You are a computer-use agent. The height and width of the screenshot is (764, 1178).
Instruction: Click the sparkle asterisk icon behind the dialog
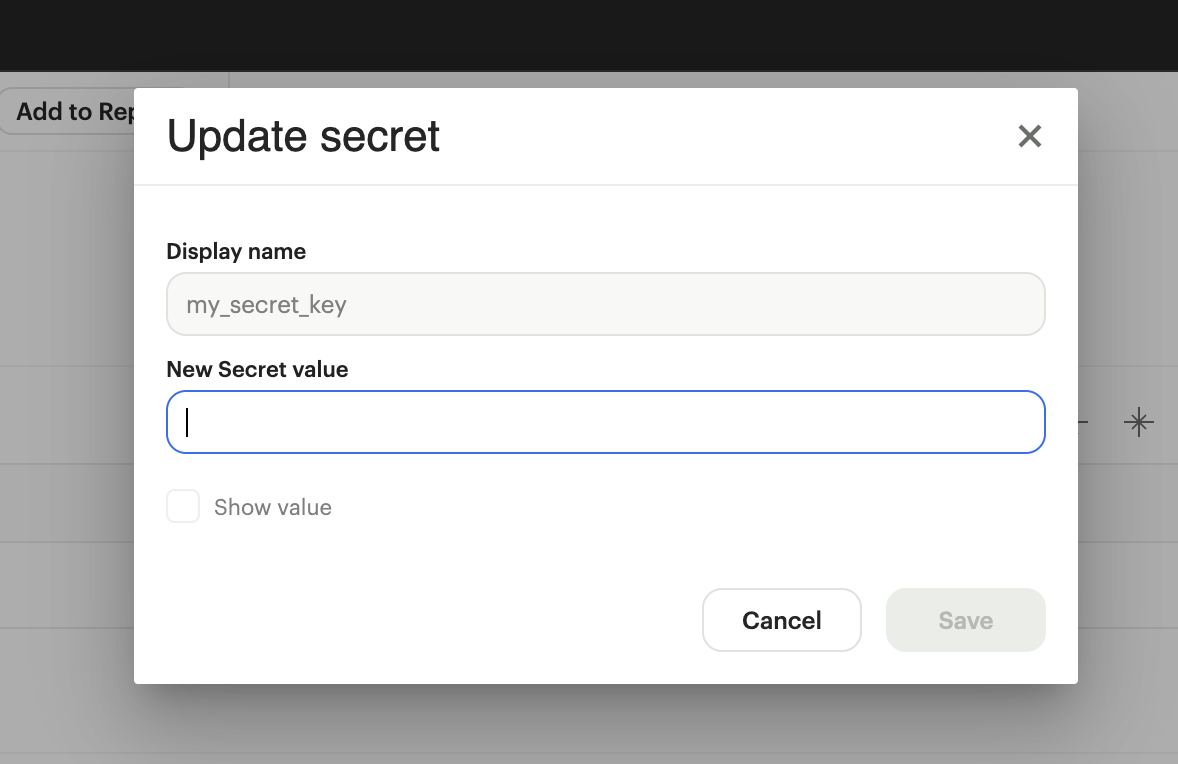(x=1138, y=422)
